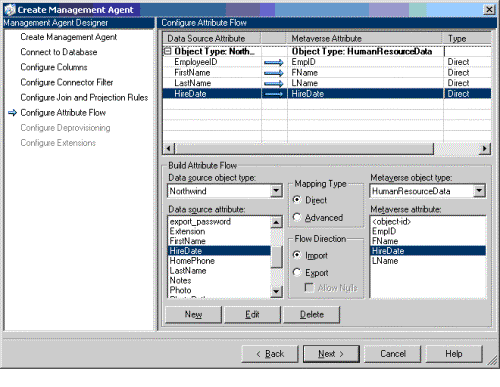The image size is (500, 387).
Task: Click the flow arrow in the HireDate row
Action: [274, 94]
